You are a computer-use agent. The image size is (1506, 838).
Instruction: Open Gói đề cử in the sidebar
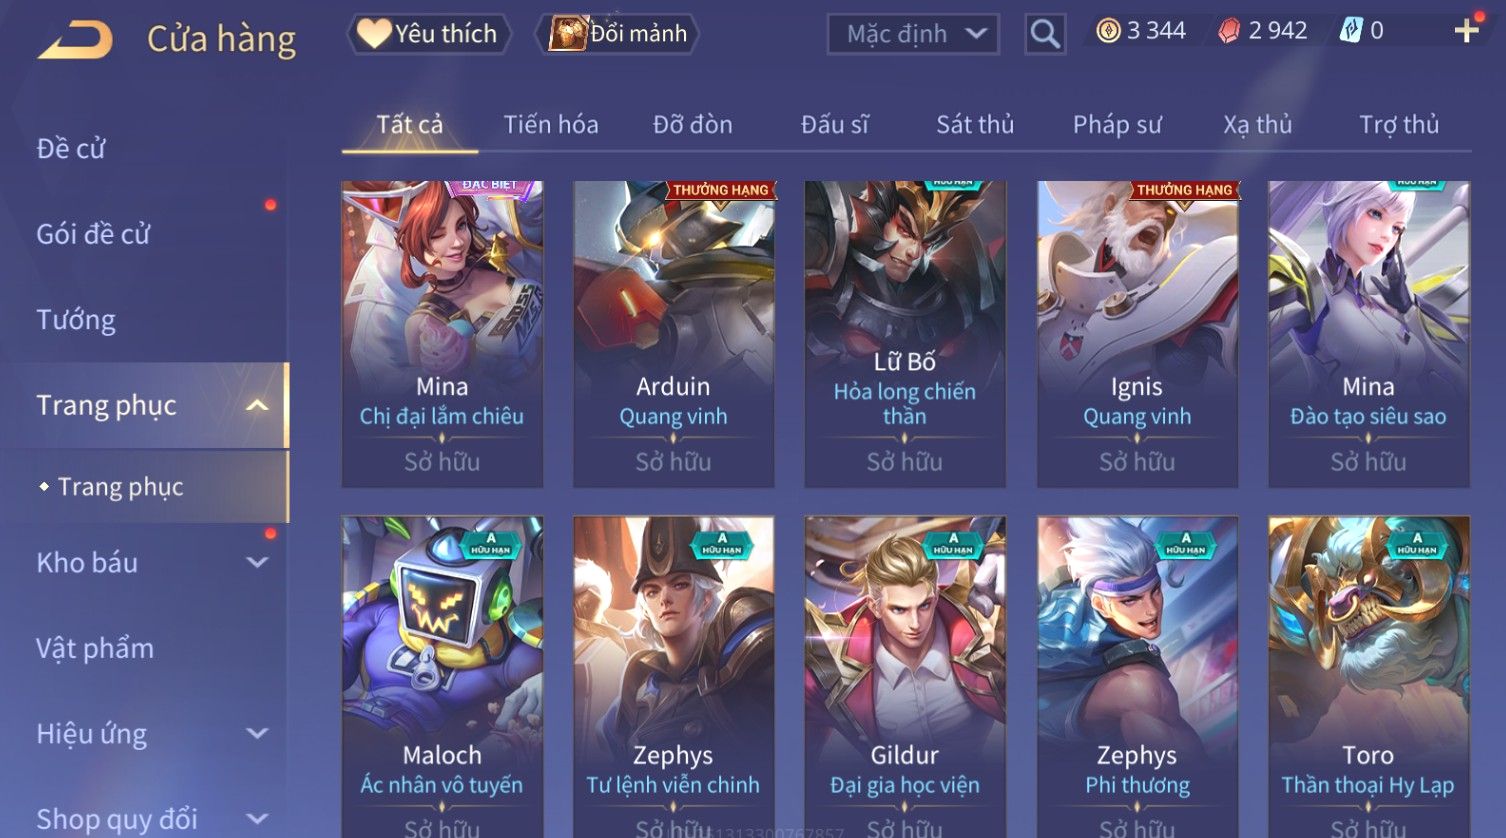point(93,234)
